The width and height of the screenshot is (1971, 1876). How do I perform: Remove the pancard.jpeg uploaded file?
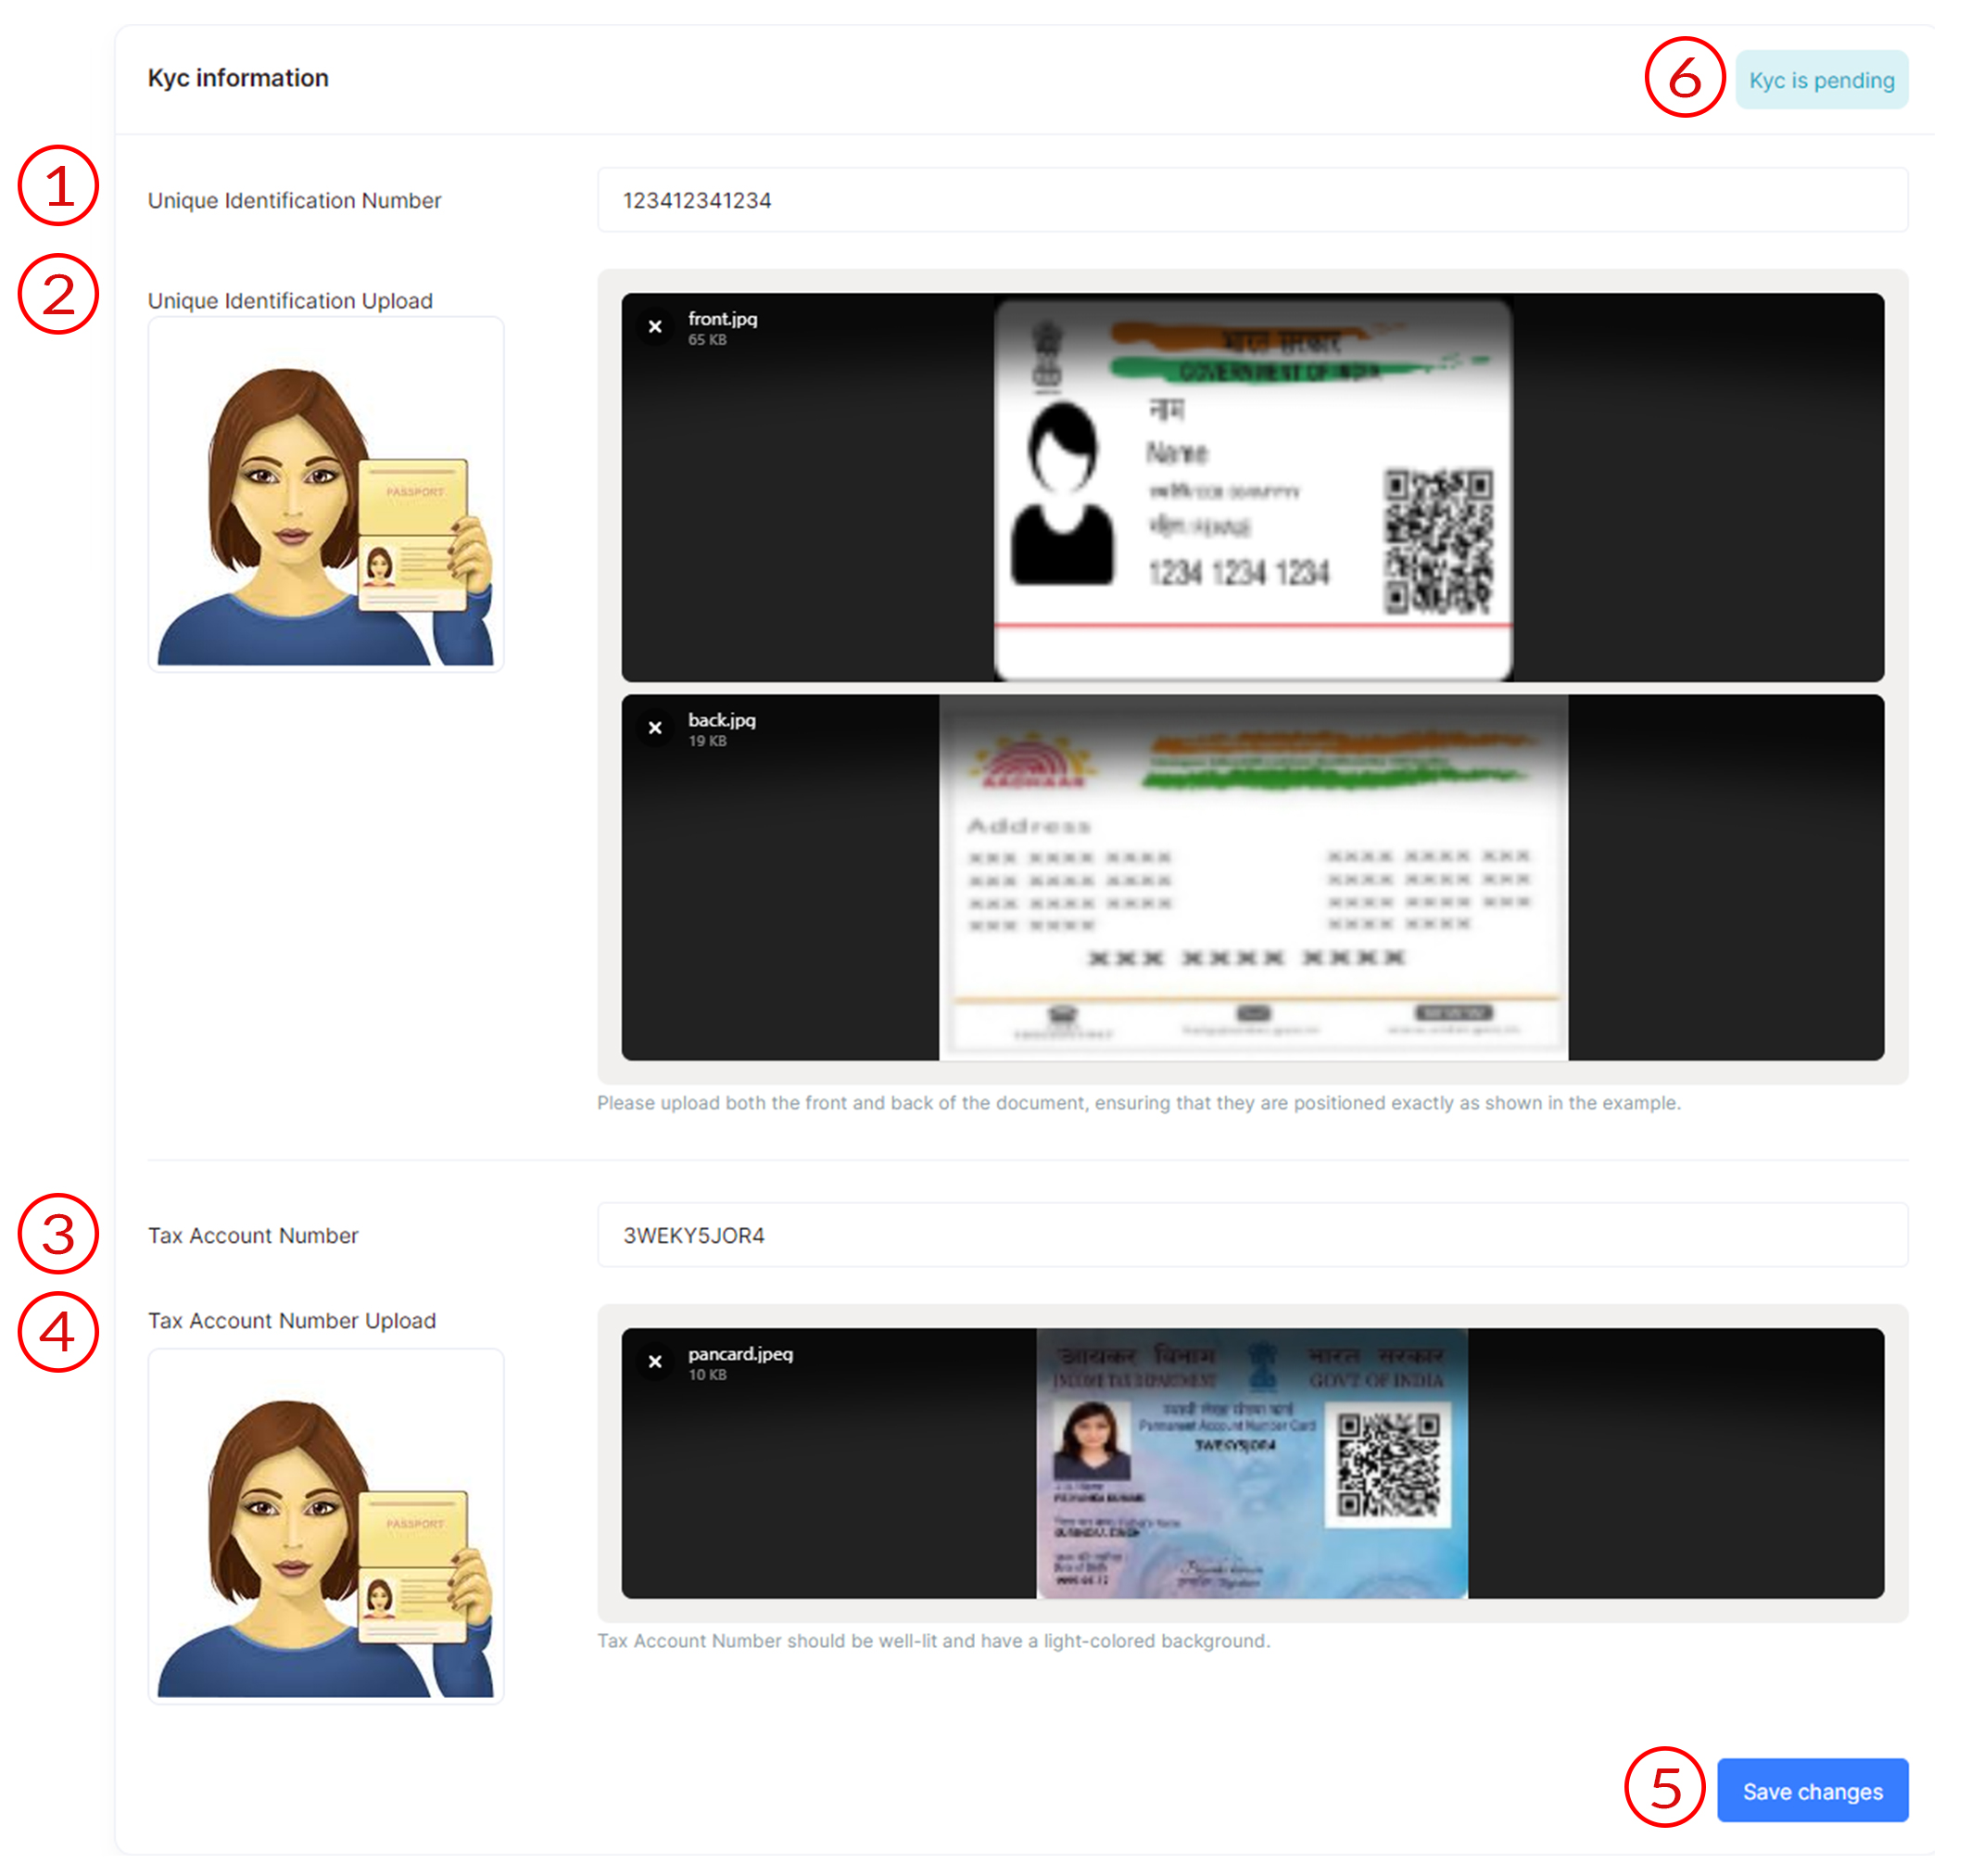pyautogui.click(x=655, y=1362)
